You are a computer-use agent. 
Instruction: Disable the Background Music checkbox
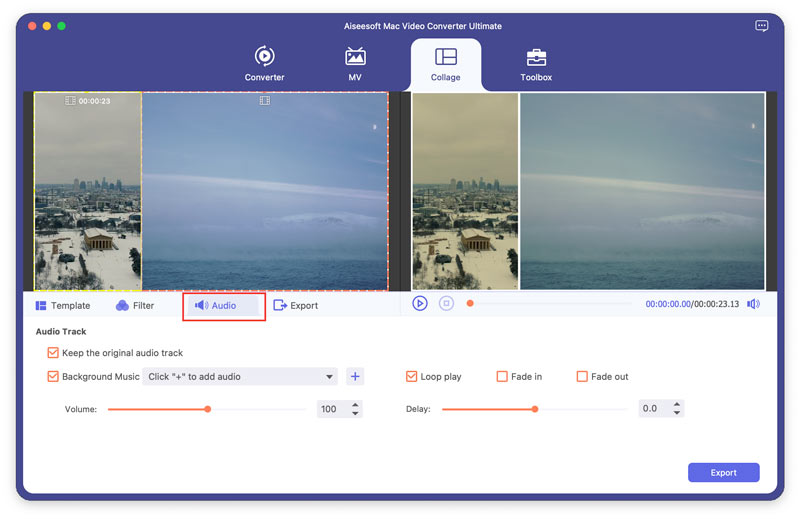coord(53,377)
